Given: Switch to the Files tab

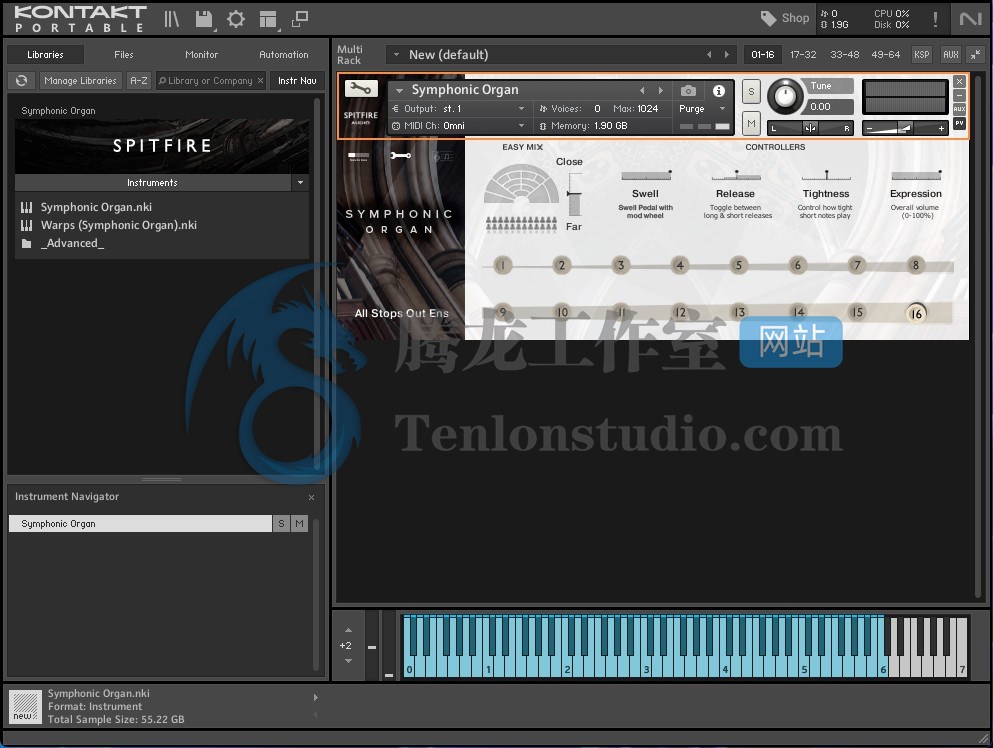Looking at the screenshot, I should pos(124,54).
